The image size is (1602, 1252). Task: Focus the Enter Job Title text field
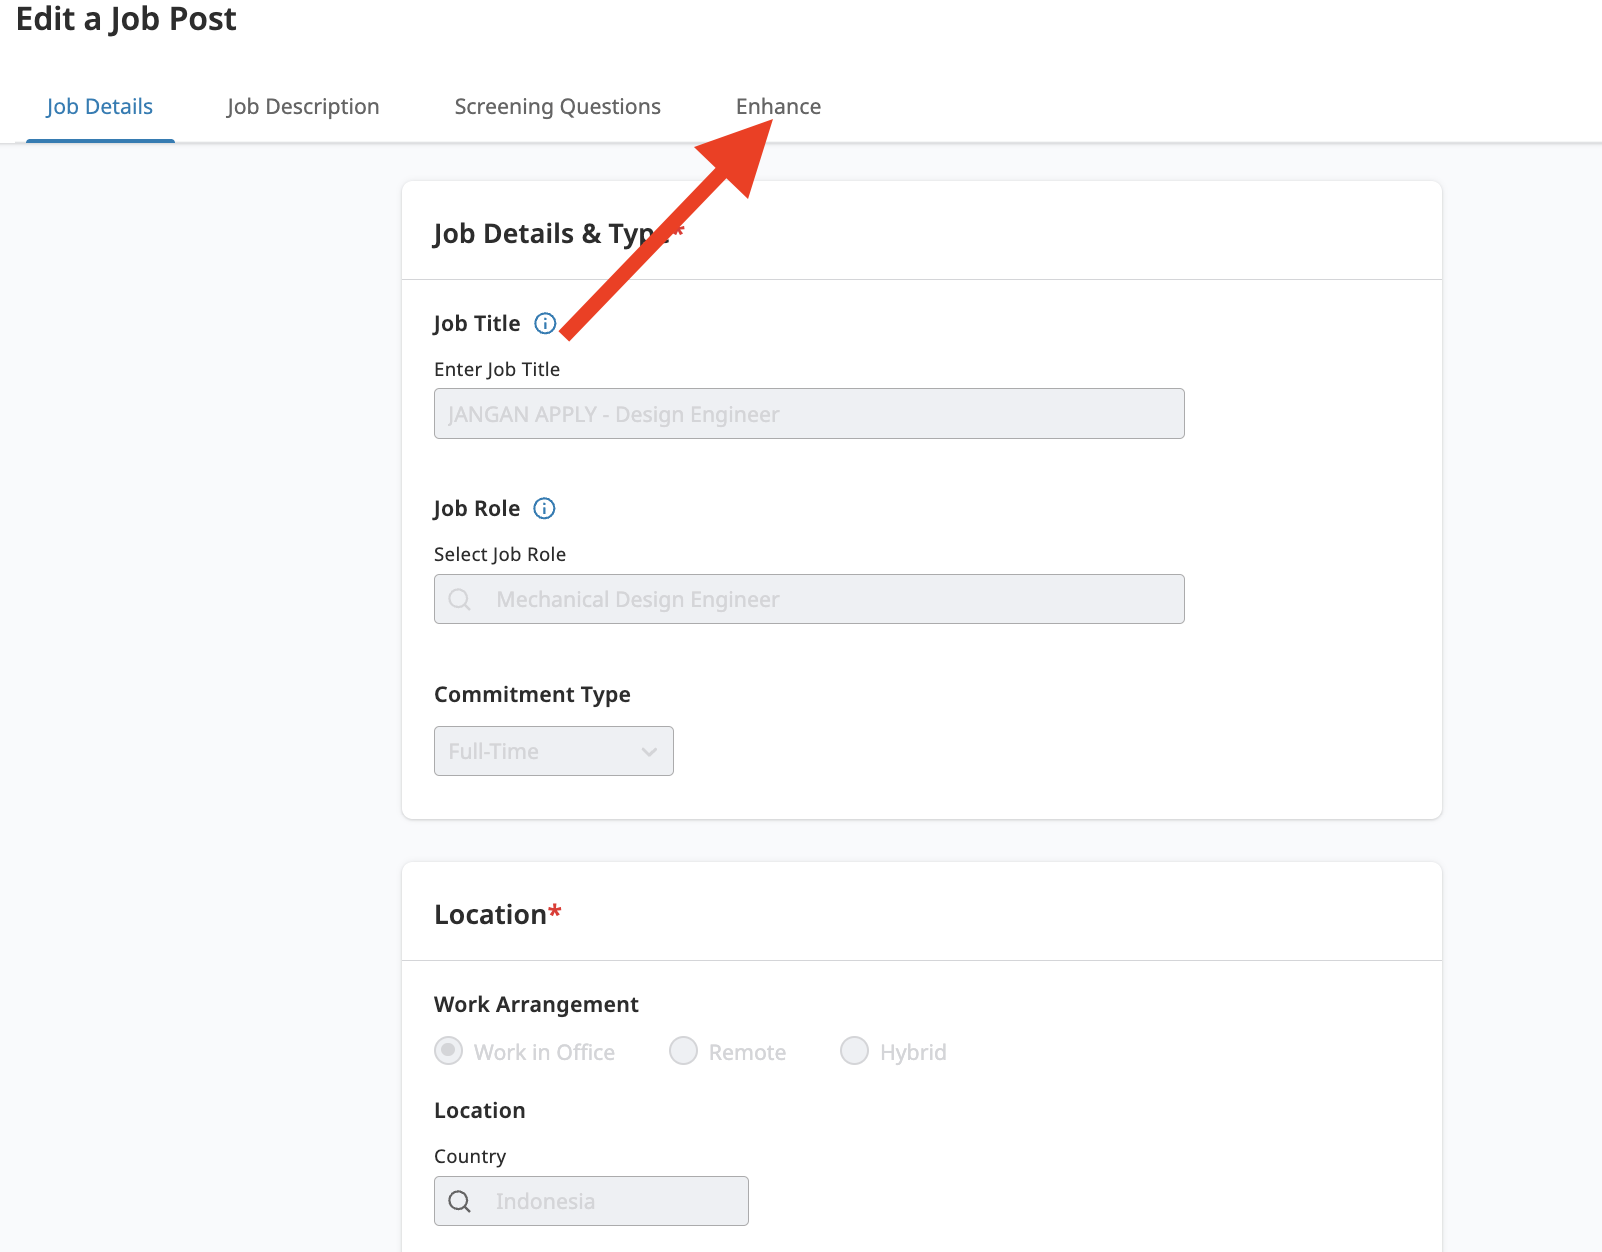pos(808,414)
